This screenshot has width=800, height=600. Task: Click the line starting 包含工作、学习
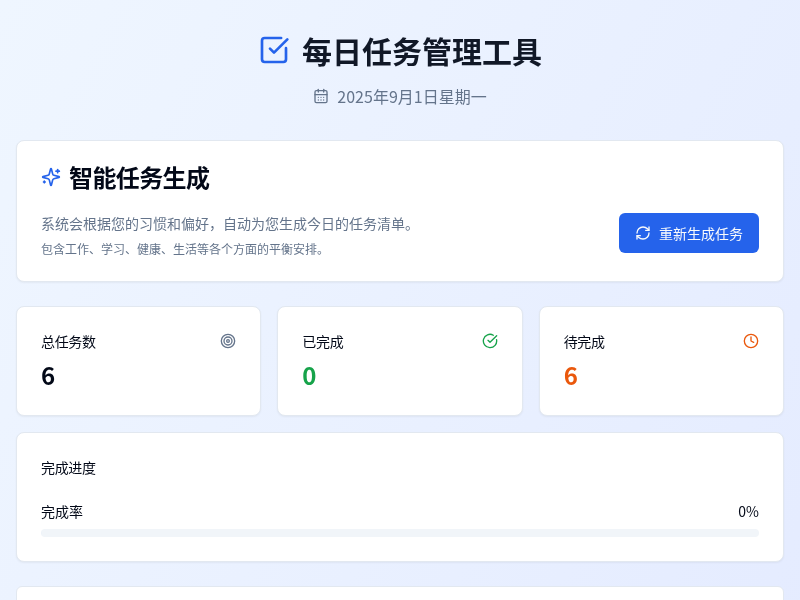pyautogui.click(x=182, y=249)
